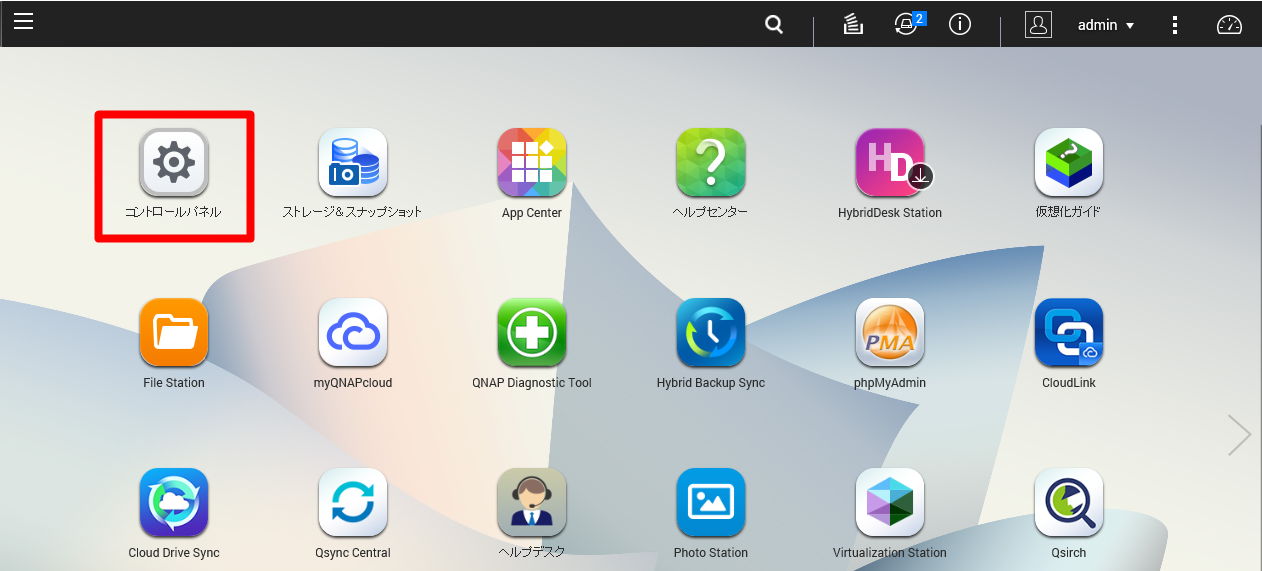
Task: Open phpMyAdmin icon
Action: click(890, 332)
